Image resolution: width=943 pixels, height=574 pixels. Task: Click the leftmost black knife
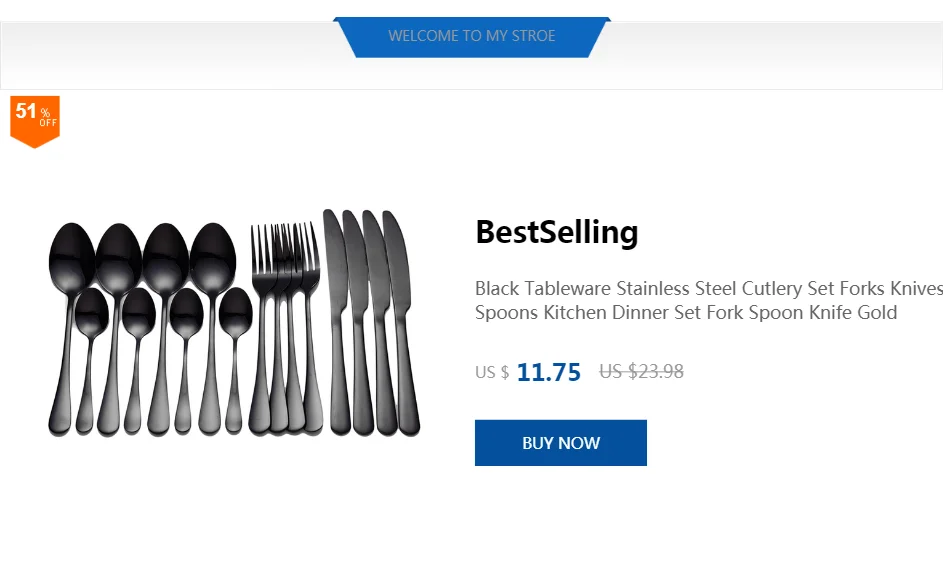tap(335, 300)
